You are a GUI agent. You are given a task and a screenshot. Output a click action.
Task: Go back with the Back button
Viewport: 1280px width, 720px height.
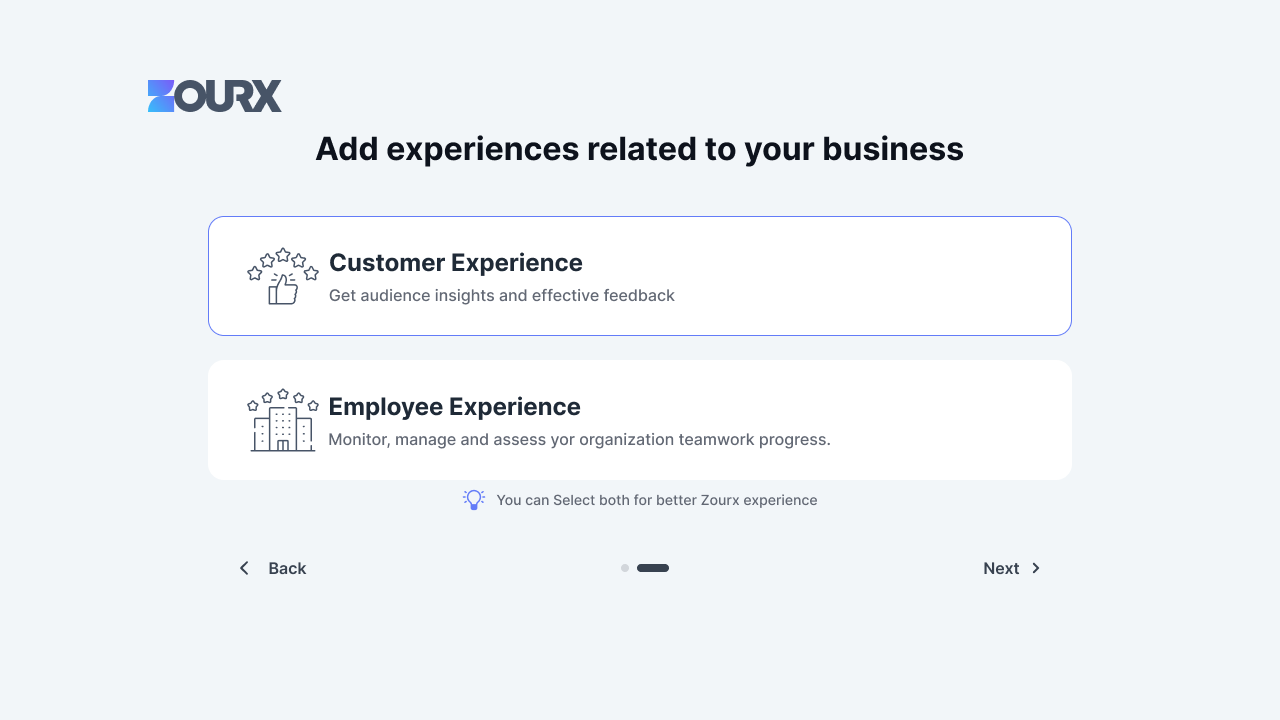point(272,568)
